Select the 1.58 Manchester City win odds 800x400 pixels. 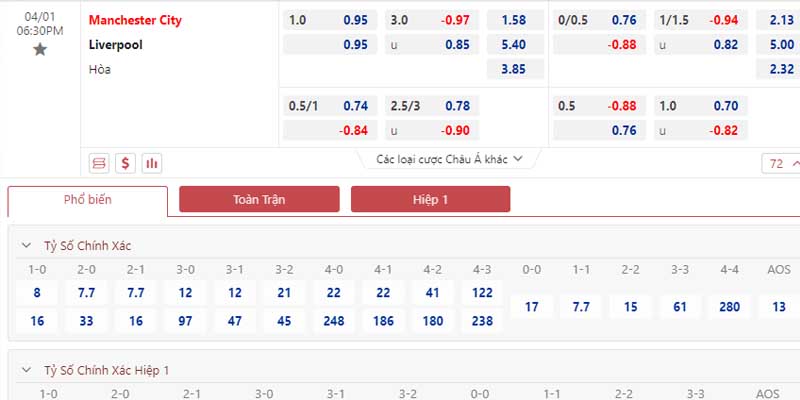click(516, 20)
